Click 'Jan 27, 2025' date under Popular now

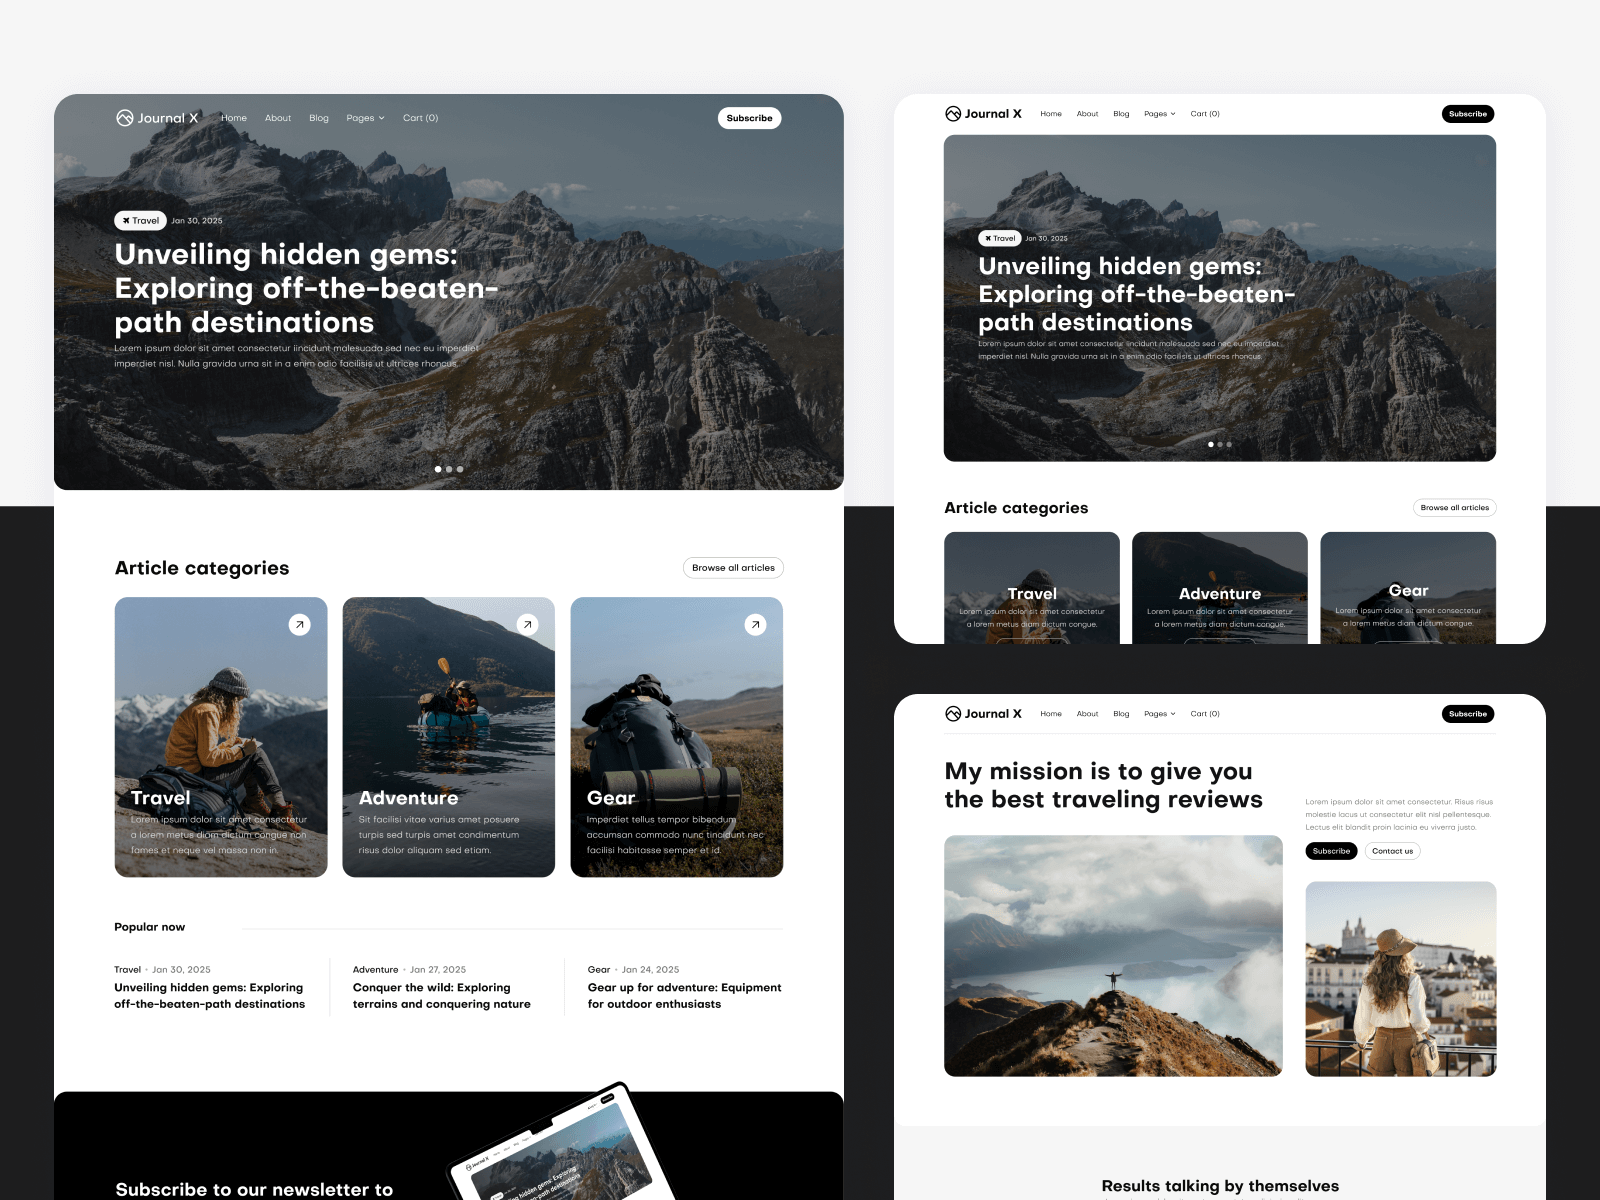438,970
